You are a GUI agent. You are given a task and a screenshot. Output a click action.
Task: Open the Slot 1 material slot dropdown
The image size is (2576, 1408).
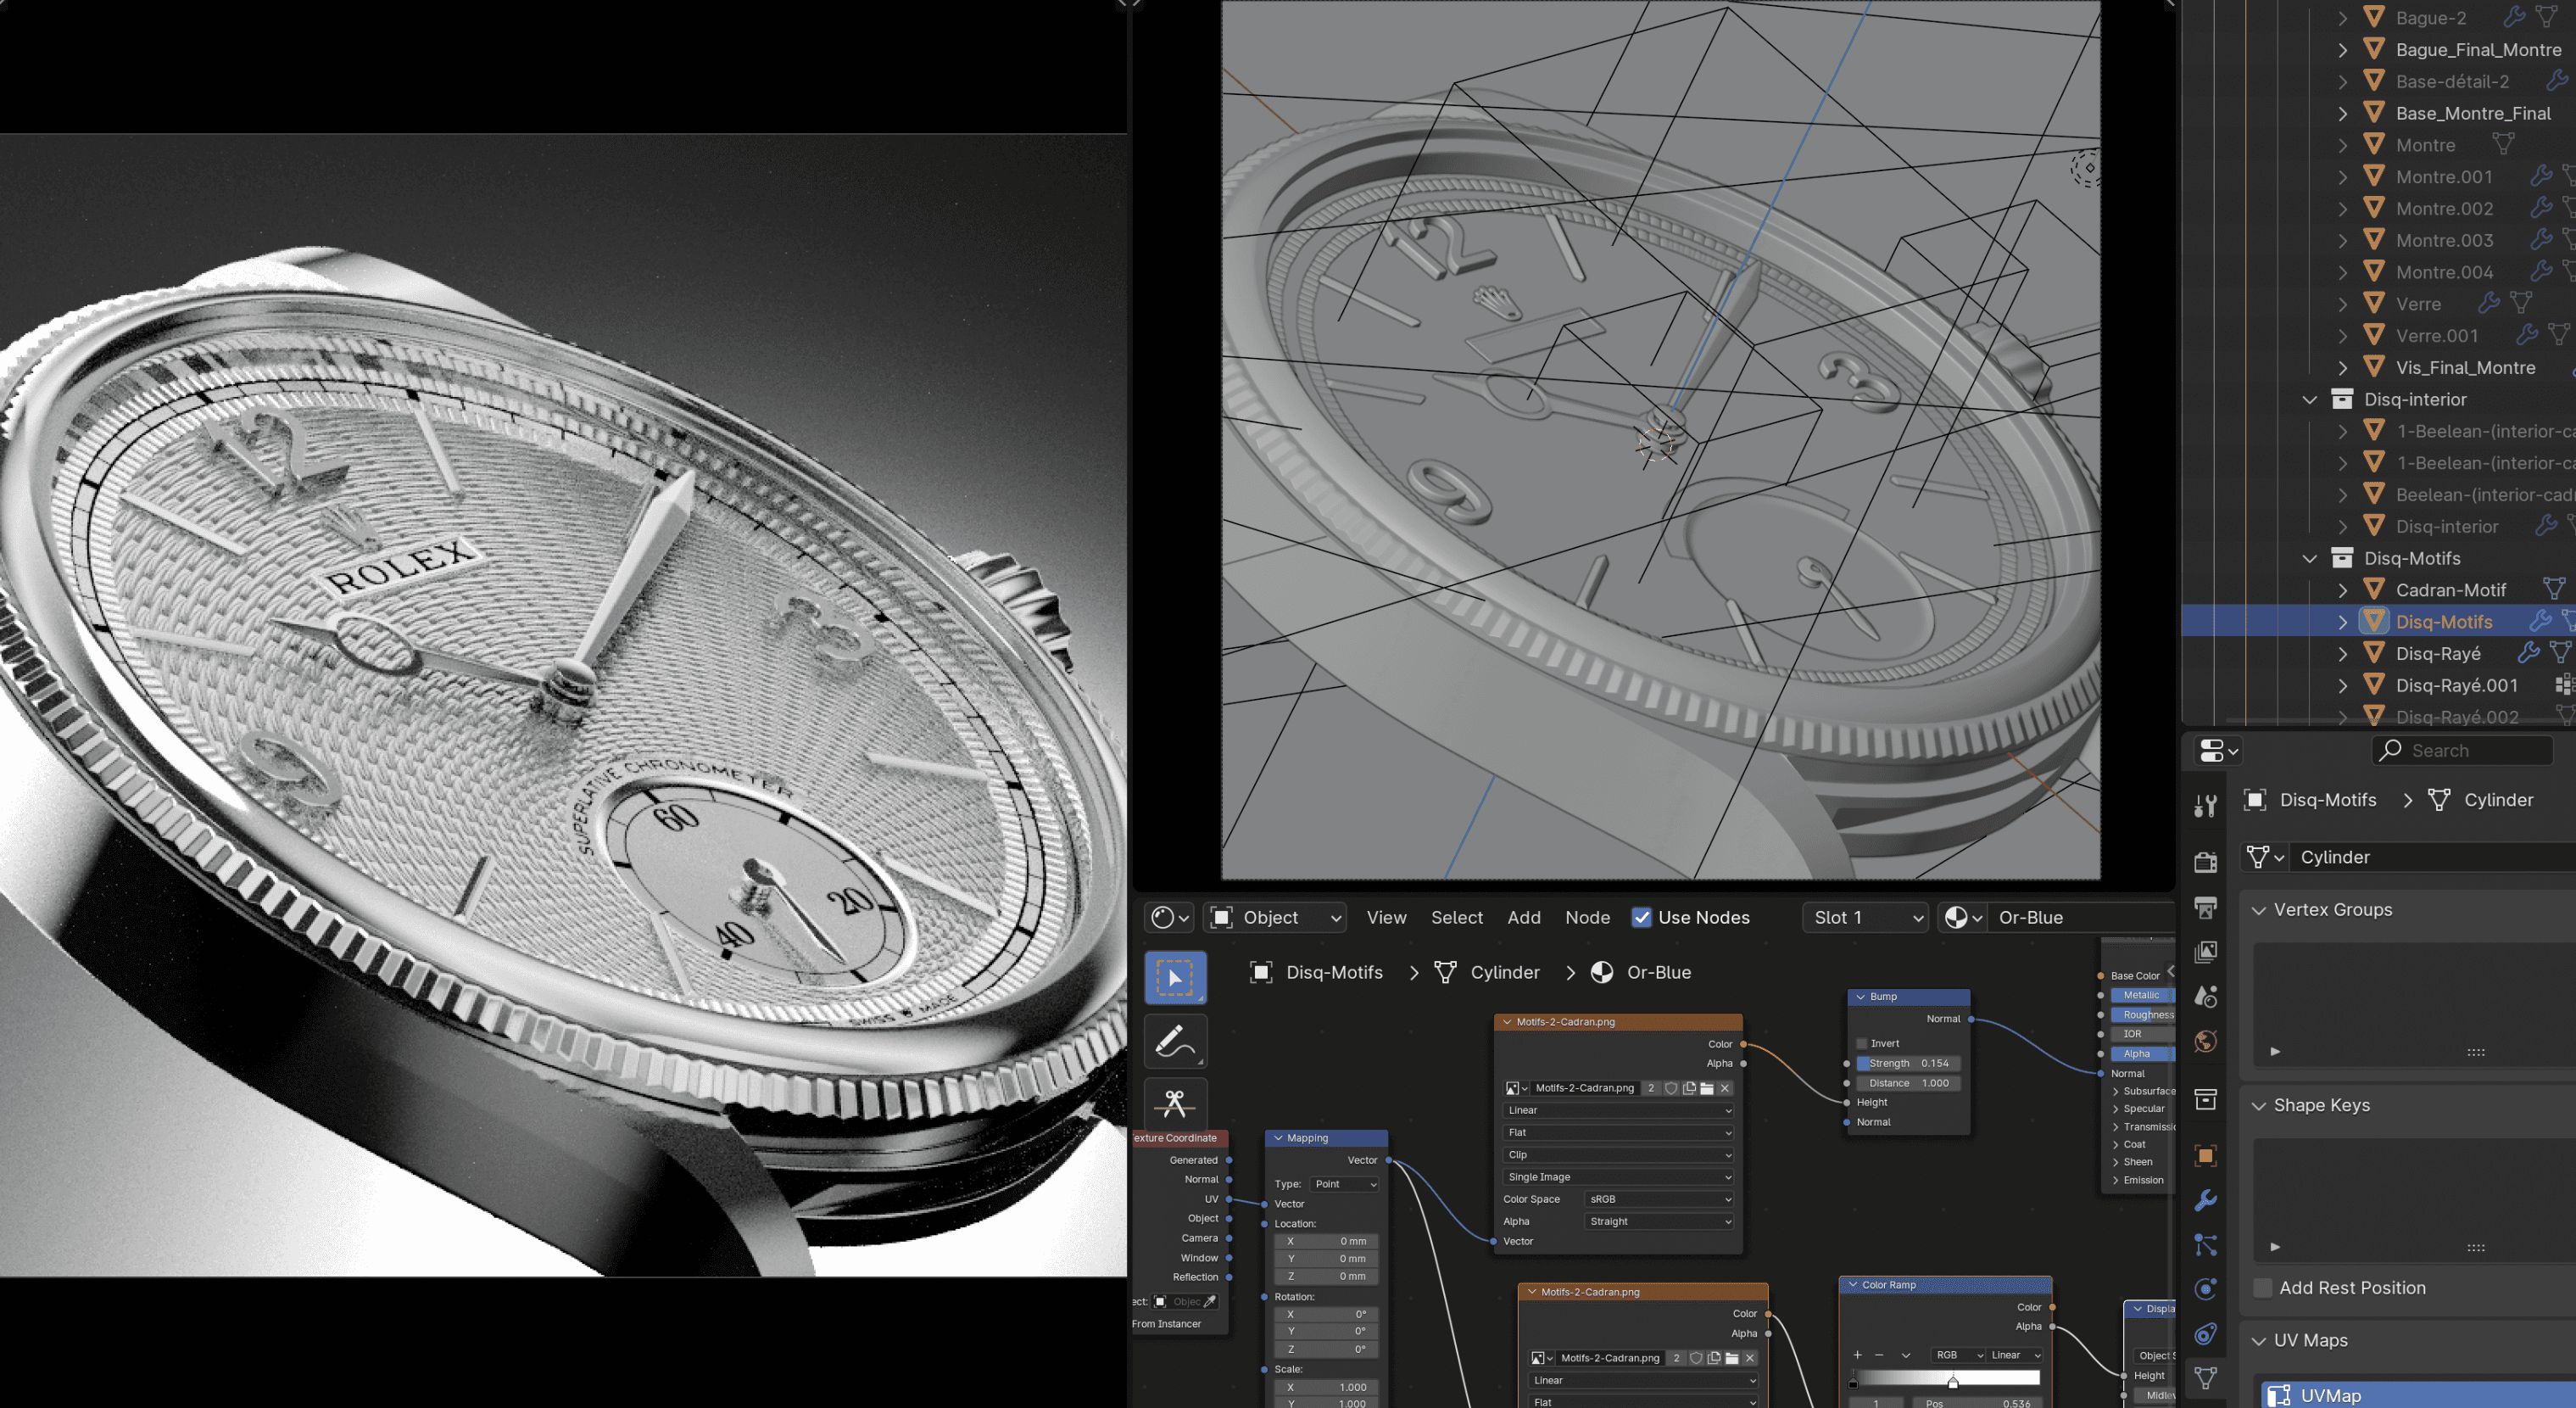1865,917
